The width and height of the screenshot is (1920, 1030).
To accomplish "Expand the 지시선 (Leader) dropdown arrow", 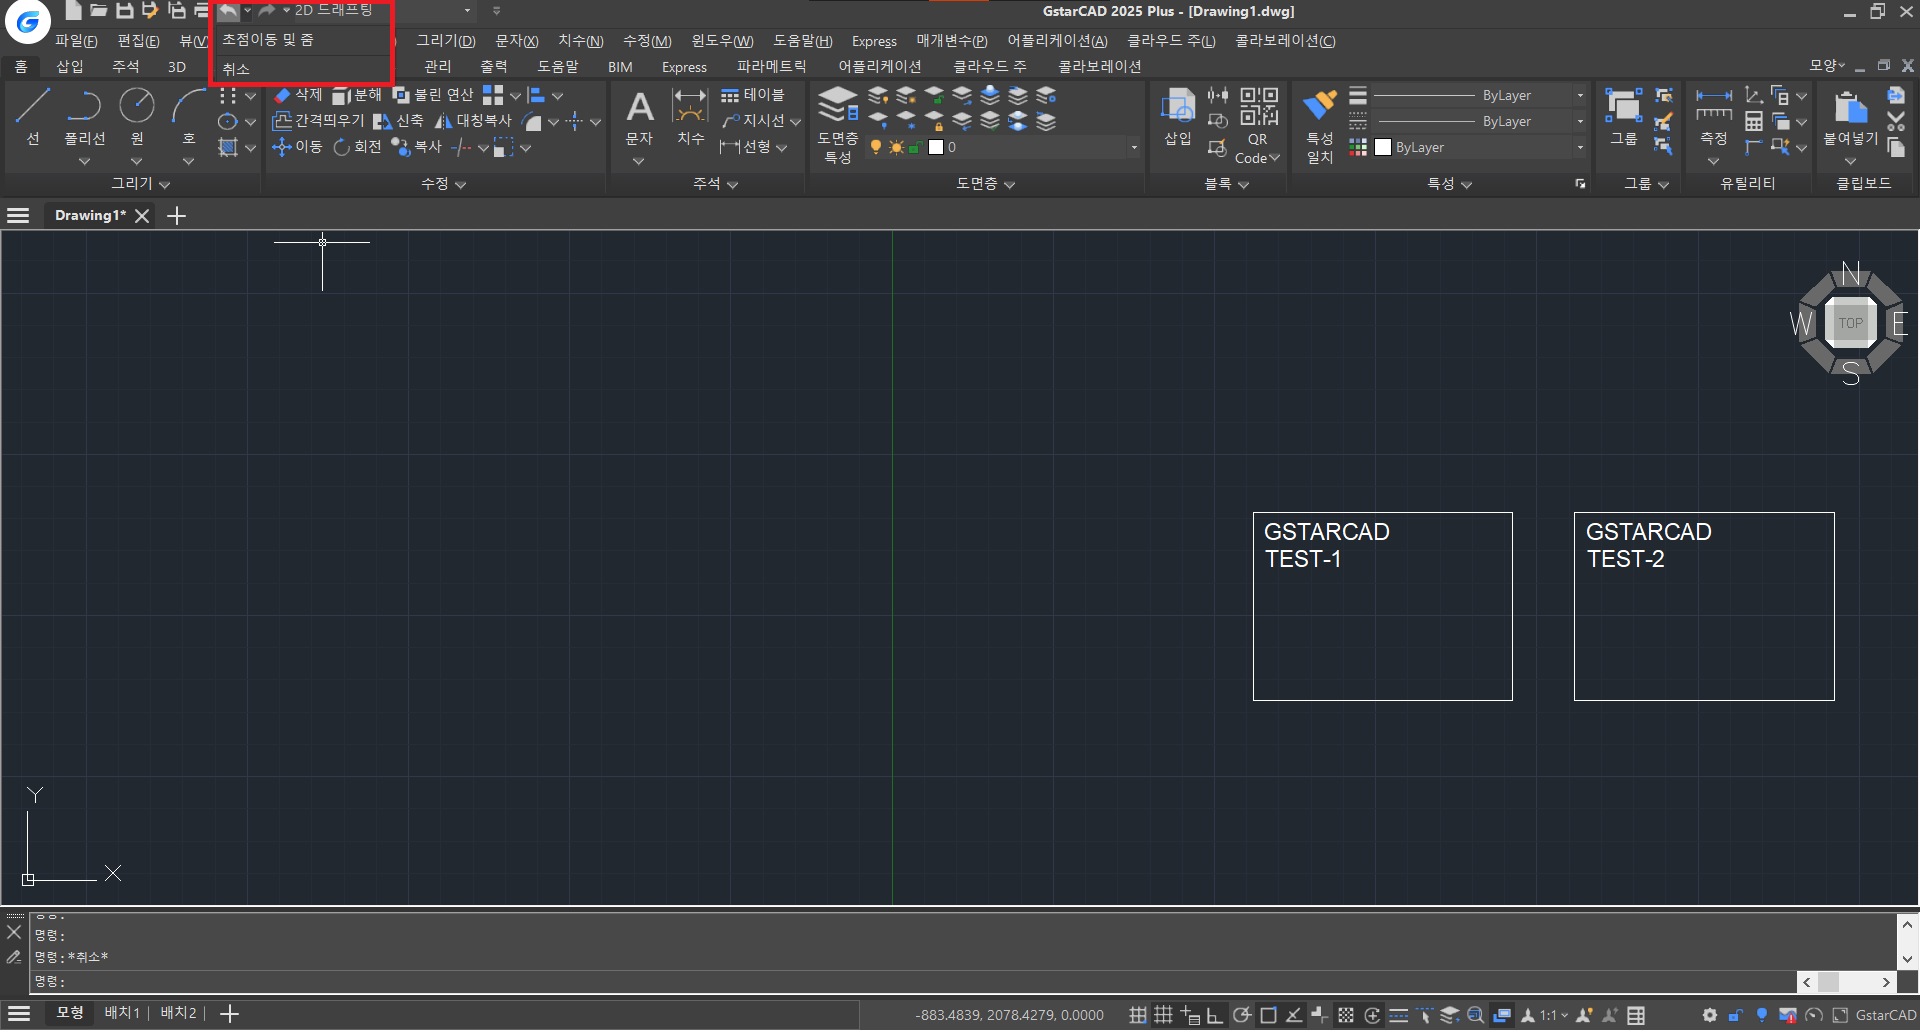I will (796, 122).
